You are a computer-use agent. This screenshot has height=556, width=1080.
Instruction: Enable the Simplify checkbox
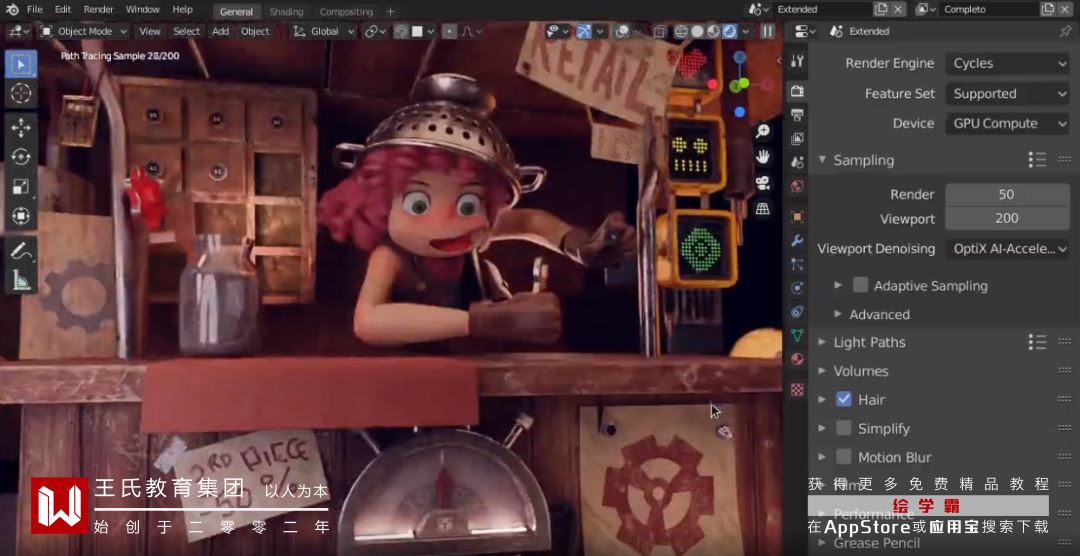coord(844,429)
